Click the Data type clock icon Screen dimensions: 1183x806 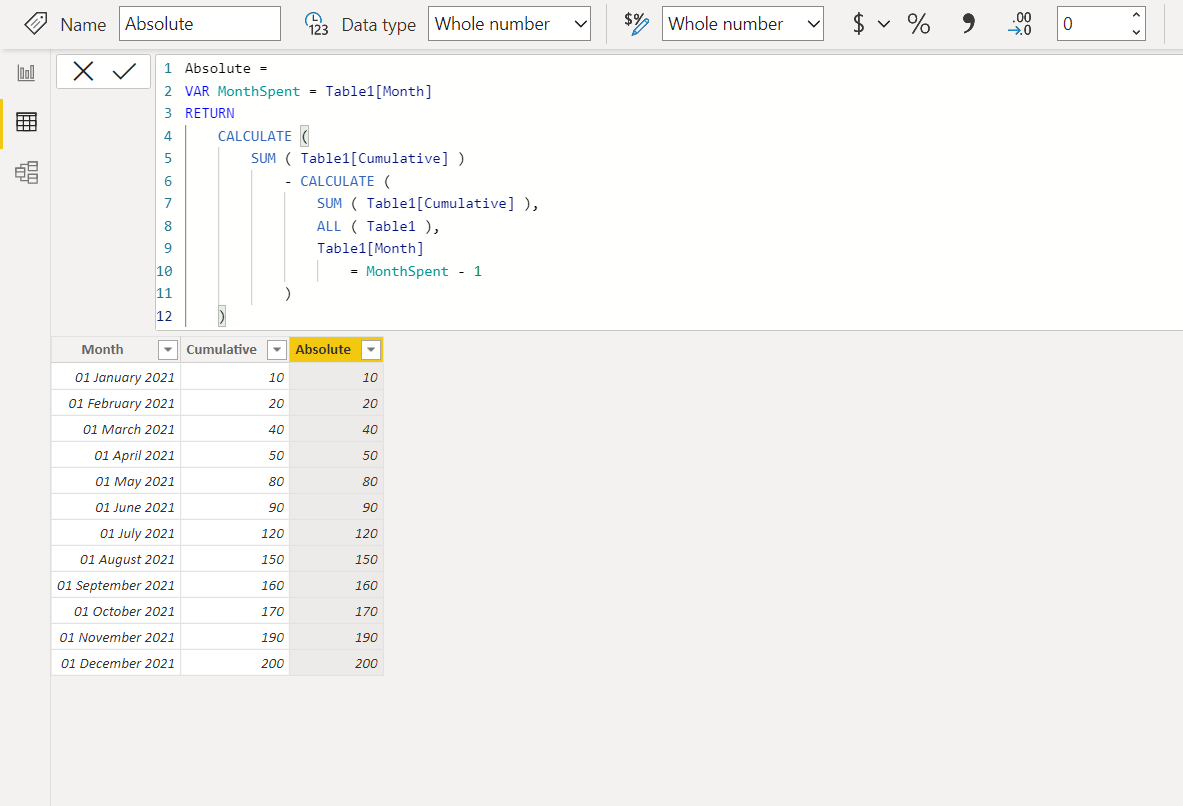pos(317,24)
